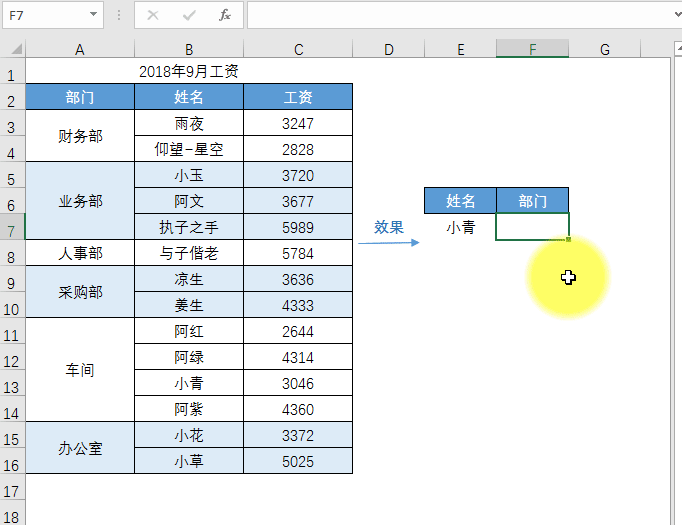Click the Enter checkmark icon in formula bar
Screen dimensions: 682x525
pos(189,16)
